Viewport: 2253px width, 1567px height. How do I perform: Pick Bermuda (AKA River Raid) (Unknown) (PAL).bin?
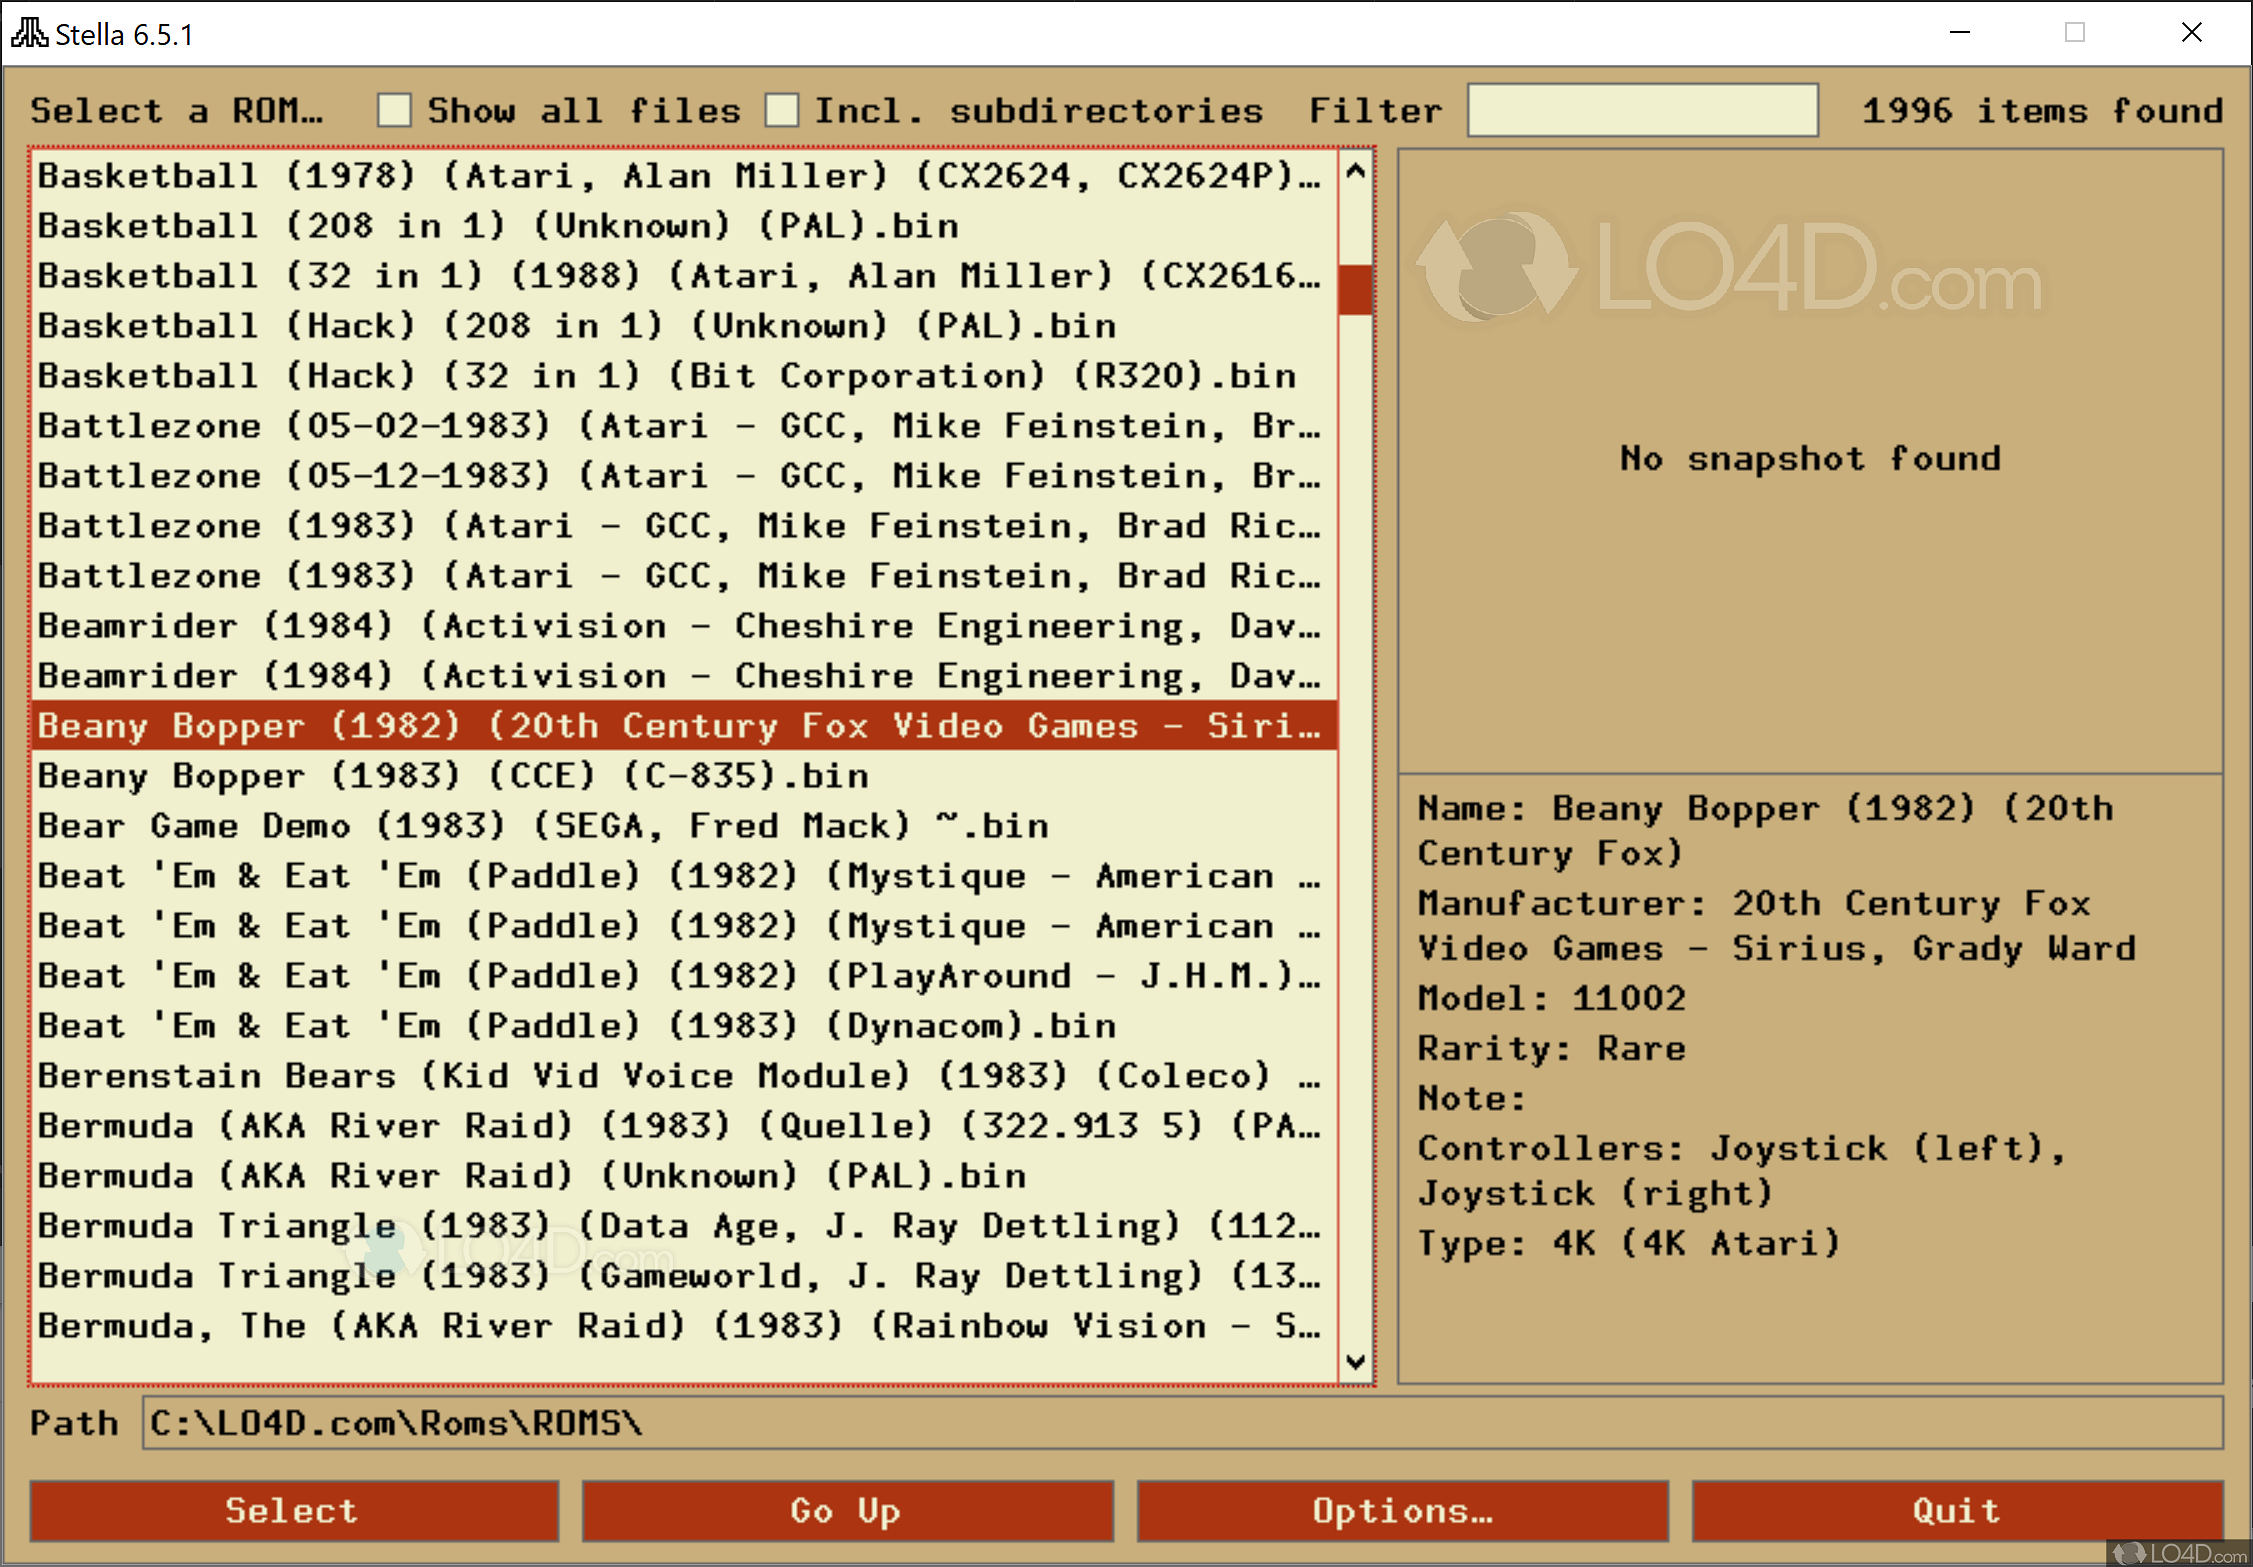tap(532, 1176)
